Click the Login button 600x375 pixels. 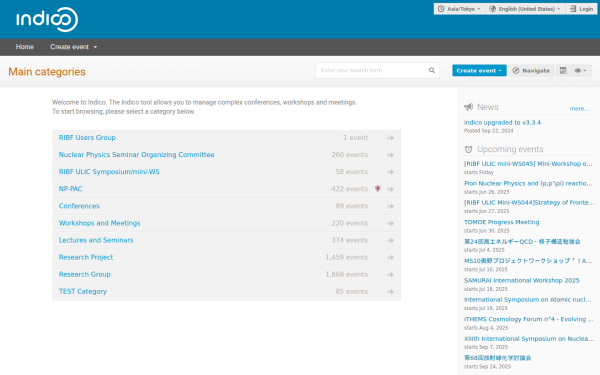tap(581, 9)
